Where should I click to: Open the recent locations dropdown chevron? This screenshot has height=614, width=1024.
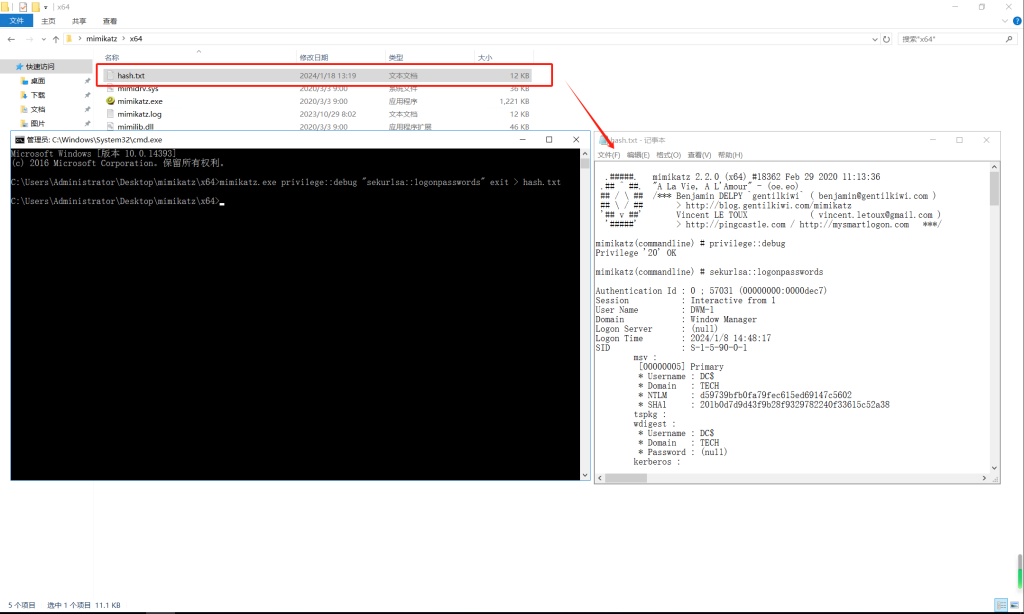coord(43,39)
